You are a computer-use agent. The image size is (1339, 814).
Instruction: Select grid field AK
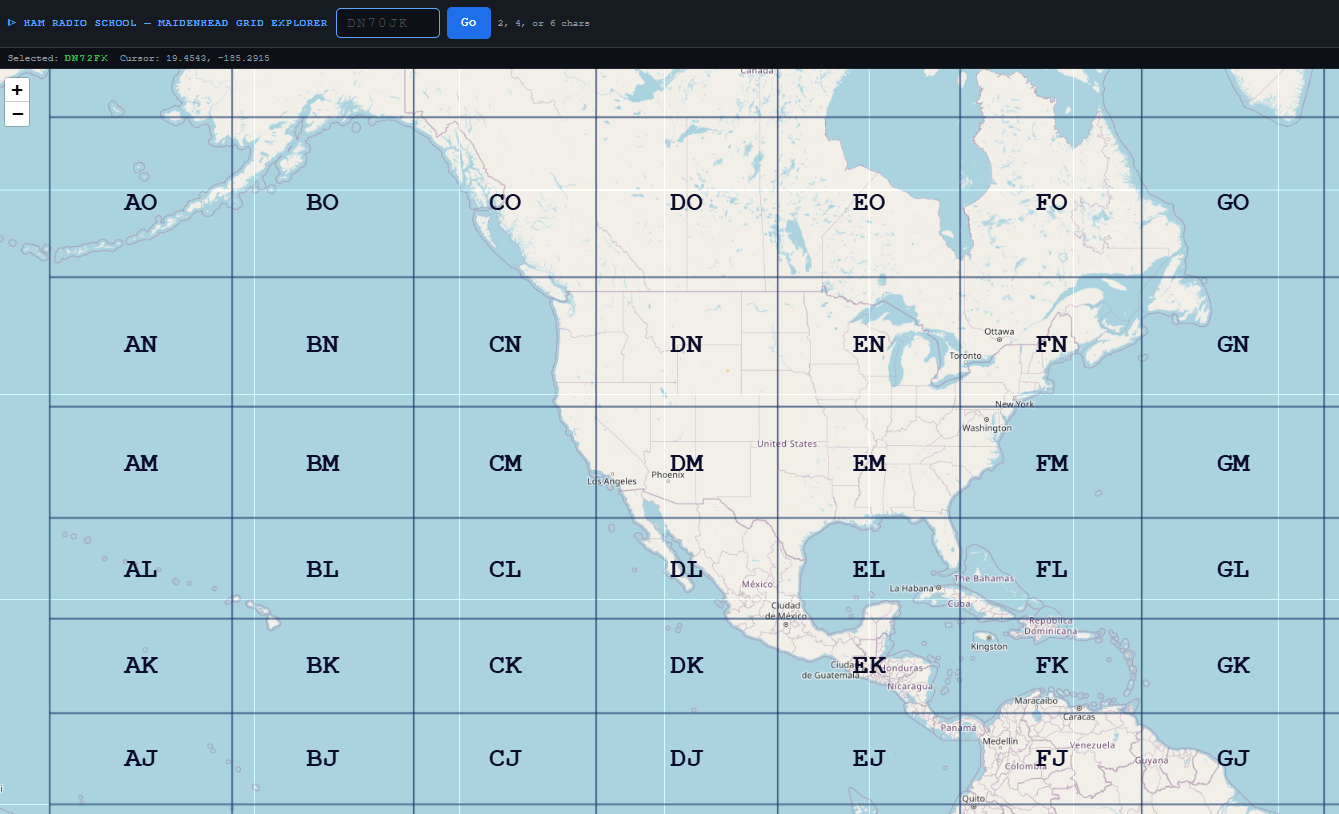tap(141, 666)
